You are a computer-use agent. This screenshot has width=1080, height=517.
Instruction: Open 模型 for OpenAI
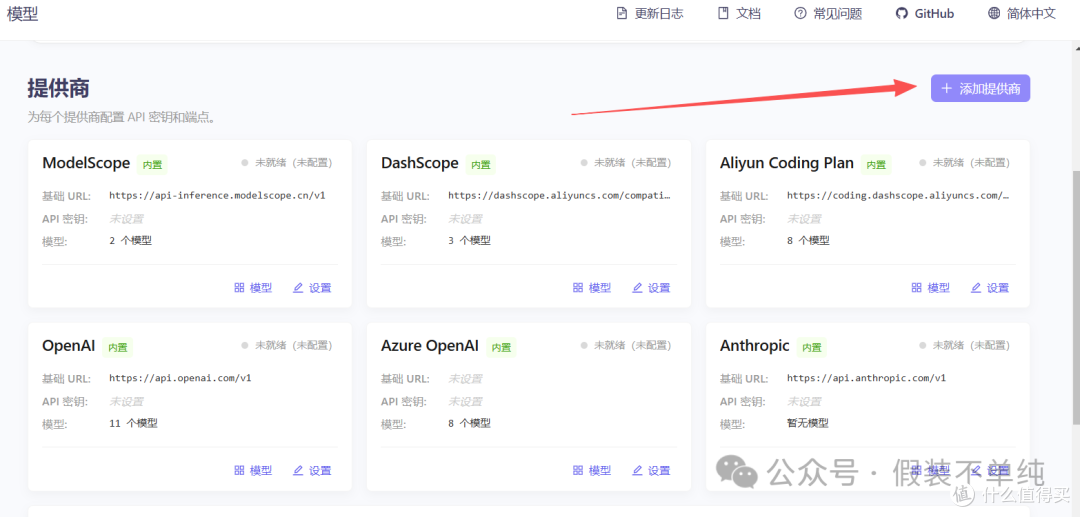(x=253, y=470)
